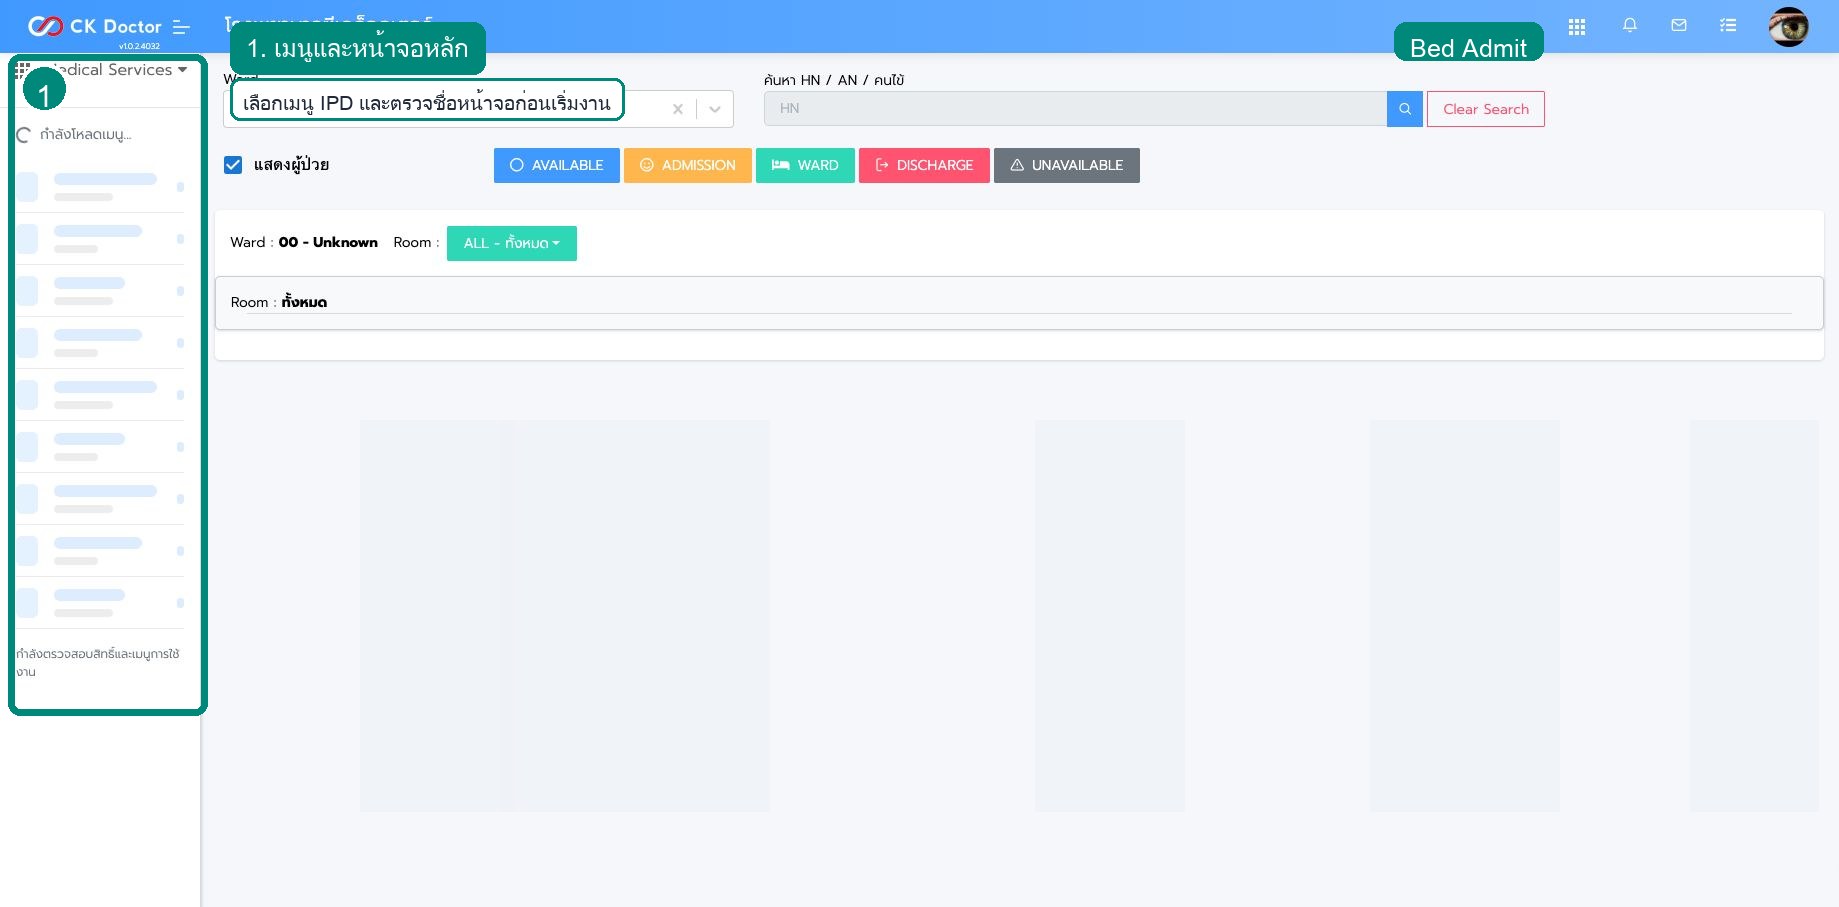Click the UNAVAILABLE filter button
1839x907 pixels.
(1067, 165)
